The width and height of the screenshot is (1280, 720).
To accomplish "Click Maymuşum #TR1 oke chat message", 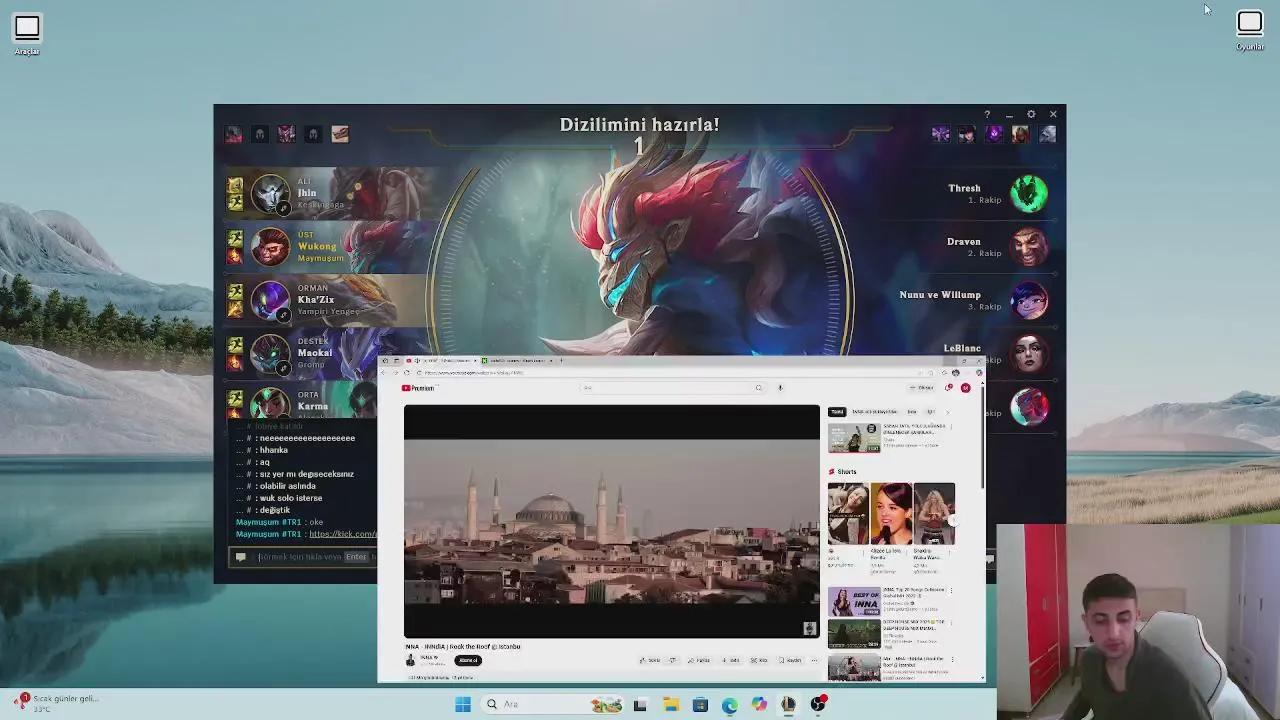I will point(279,522).
